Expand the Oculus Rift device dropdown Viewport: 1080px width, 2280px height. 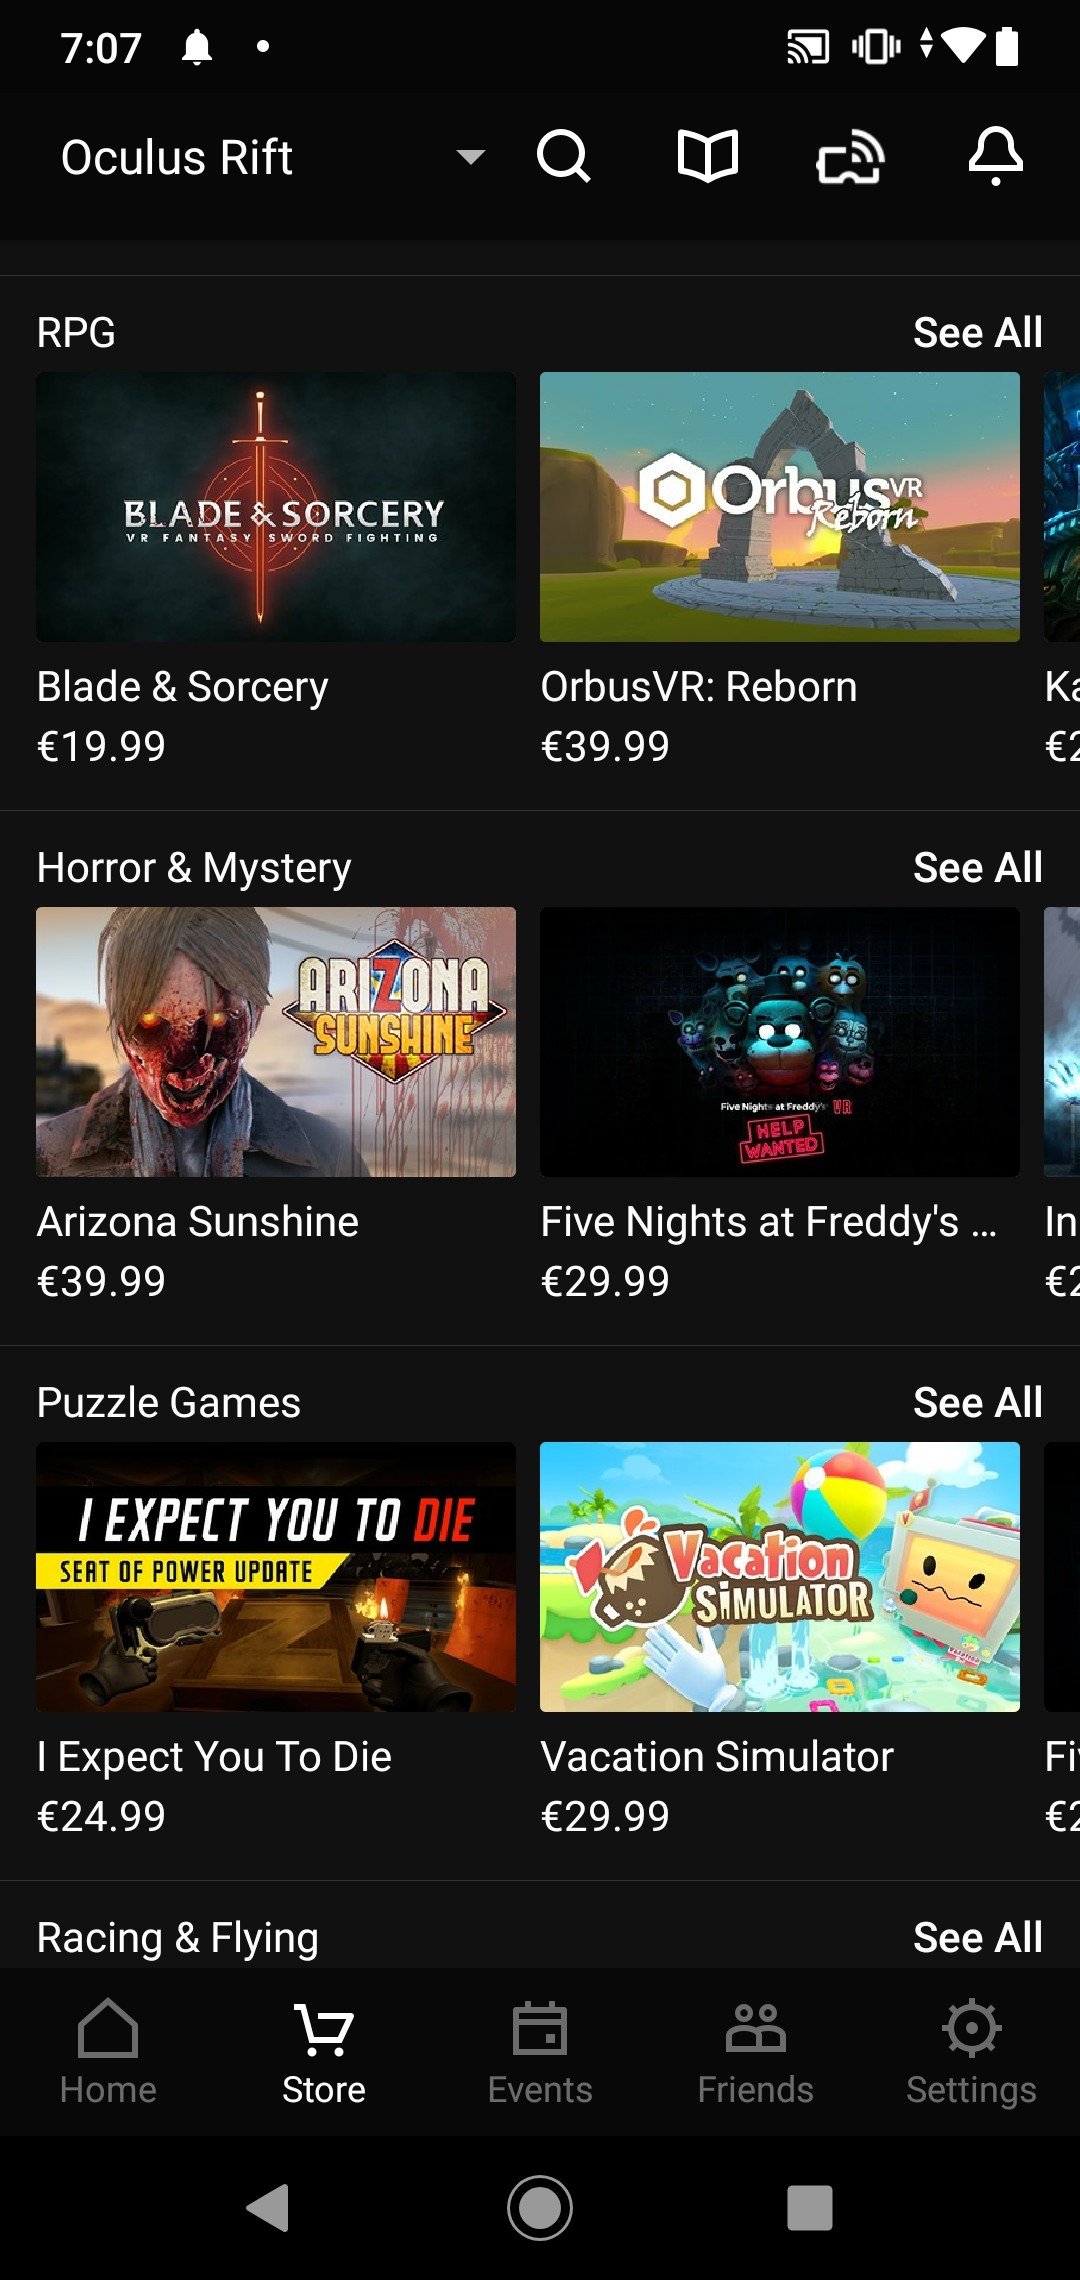pyautogui.click(x=274, y=158)
